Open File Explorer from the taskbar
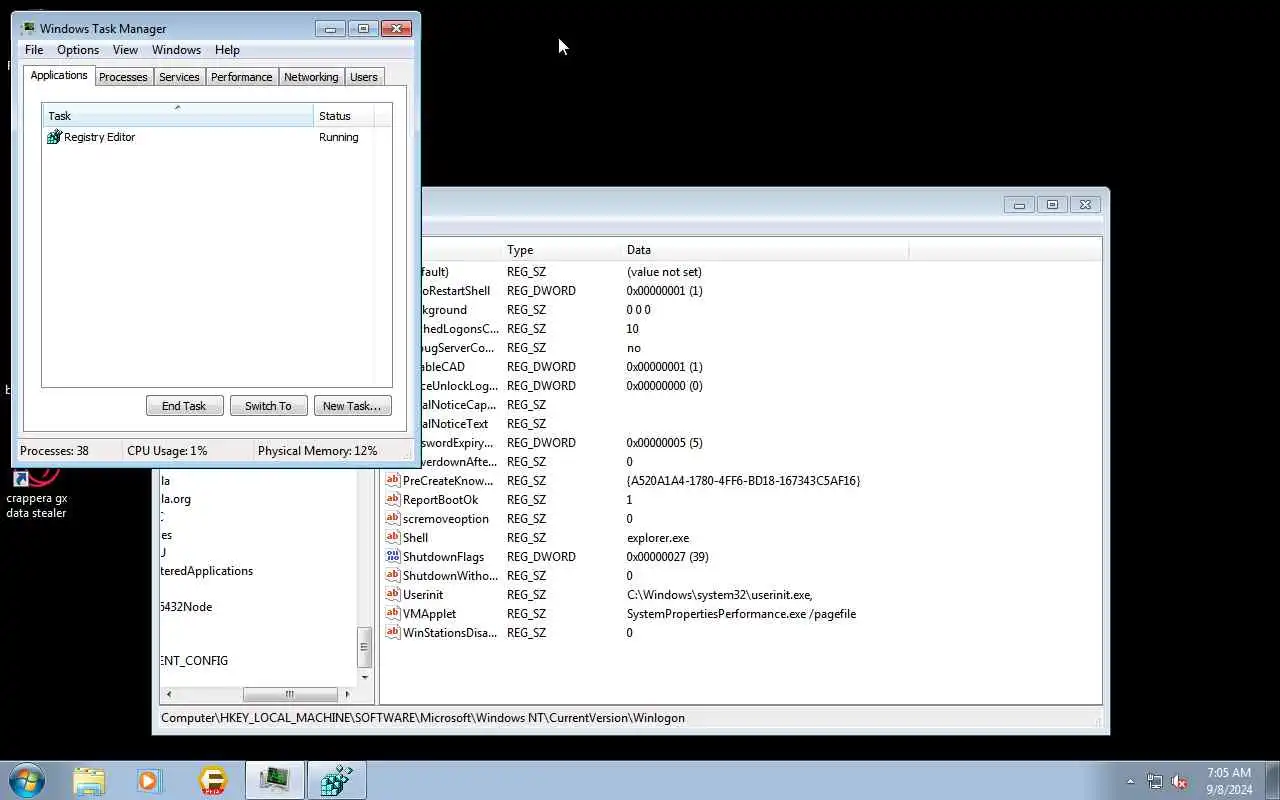The image size is (1280, 800). point(89,780)
